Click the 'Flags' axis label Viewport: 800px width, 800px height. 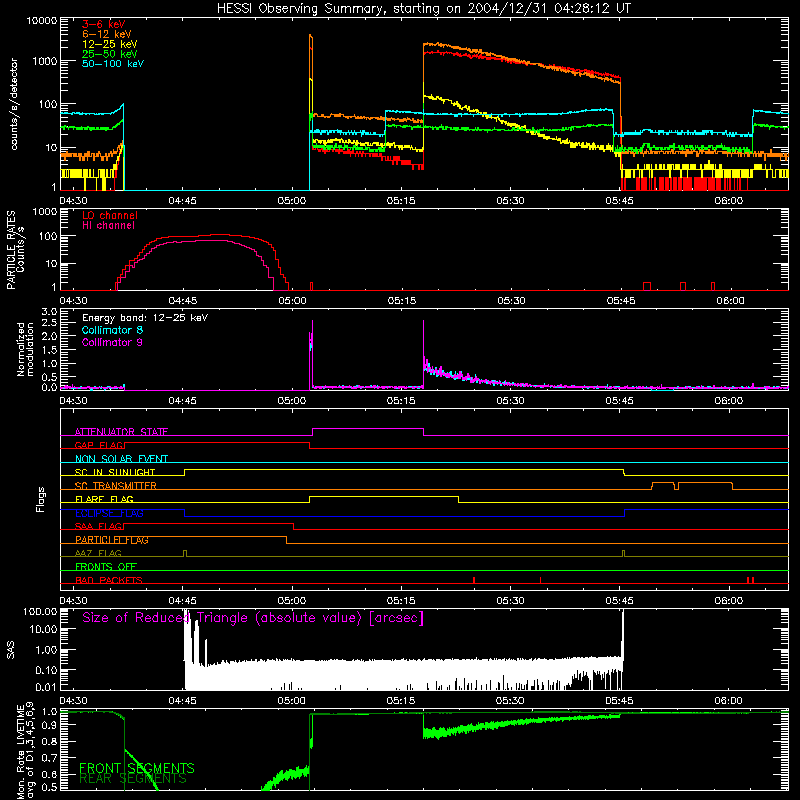[41, 499]
